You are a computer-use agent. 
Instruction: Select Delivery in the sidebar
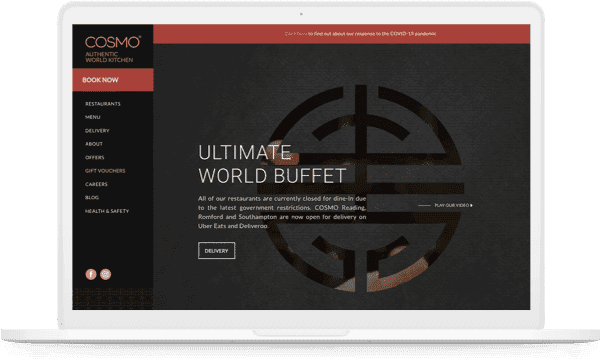pos(97,130)
